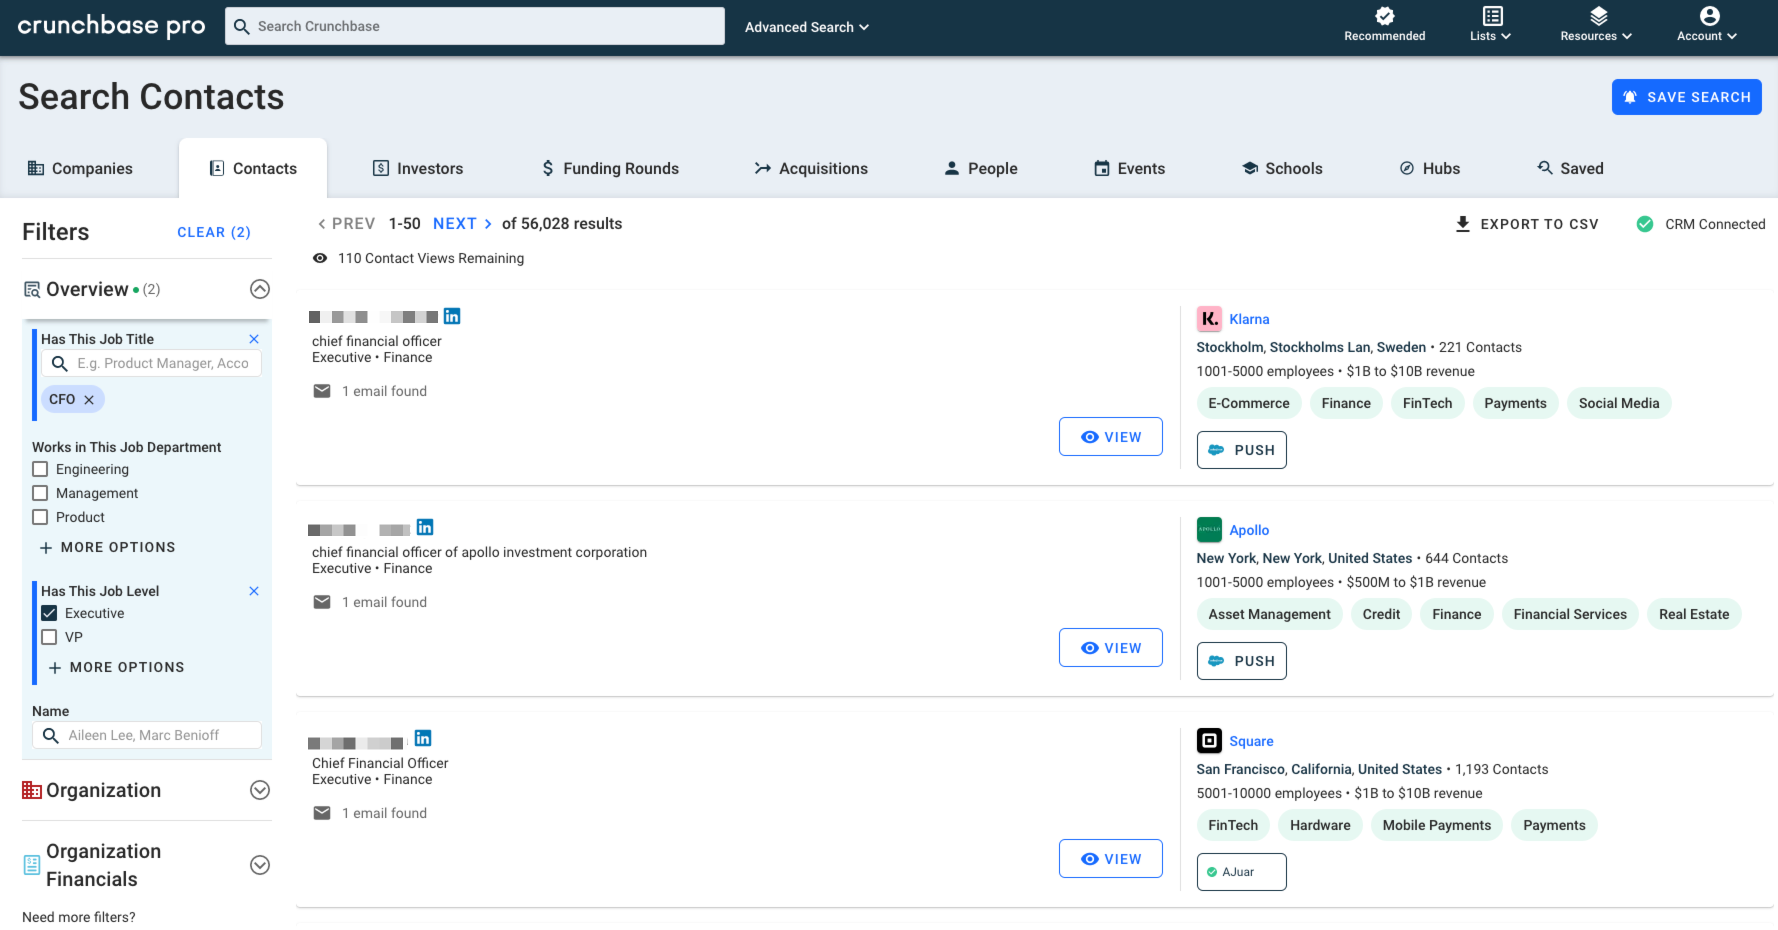Click the contact views remaining eye icon

[320, 258]
